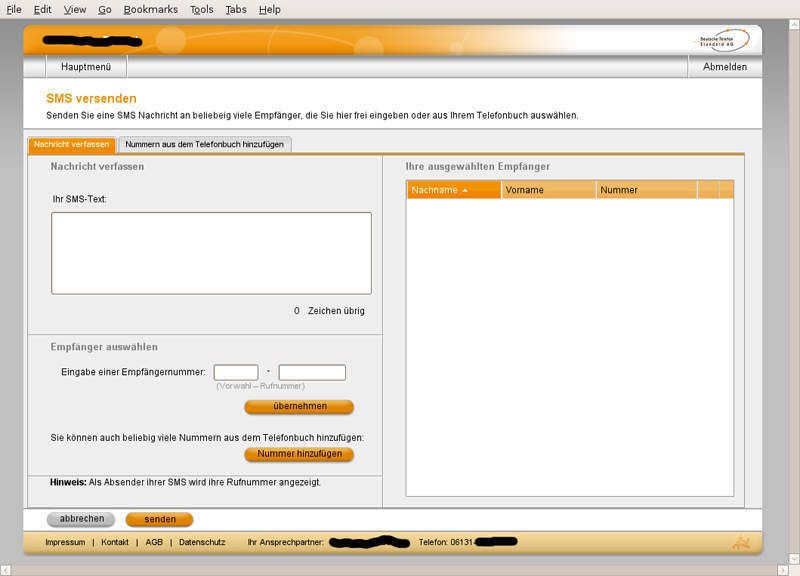Click the orange figure icon in the footer

(x=741, y=543)
